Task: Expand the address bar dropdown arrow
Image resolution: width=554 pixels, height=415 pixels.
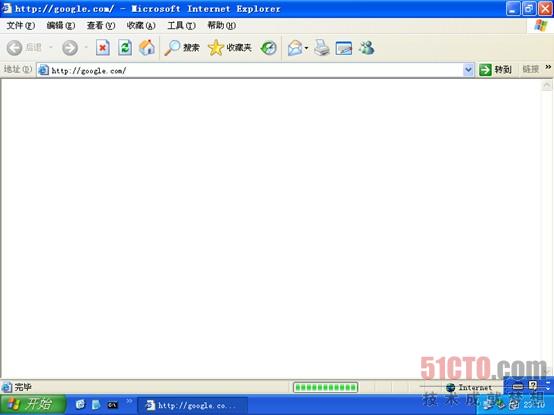Action: 468,70
